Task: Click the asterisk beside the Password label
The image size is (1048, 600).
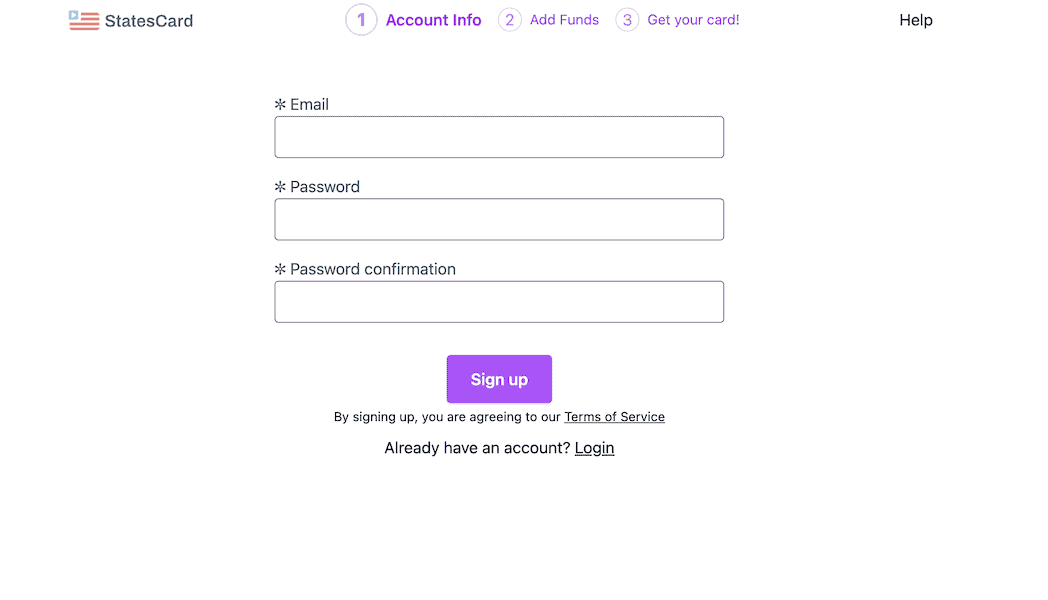Action: coord(280,187)
